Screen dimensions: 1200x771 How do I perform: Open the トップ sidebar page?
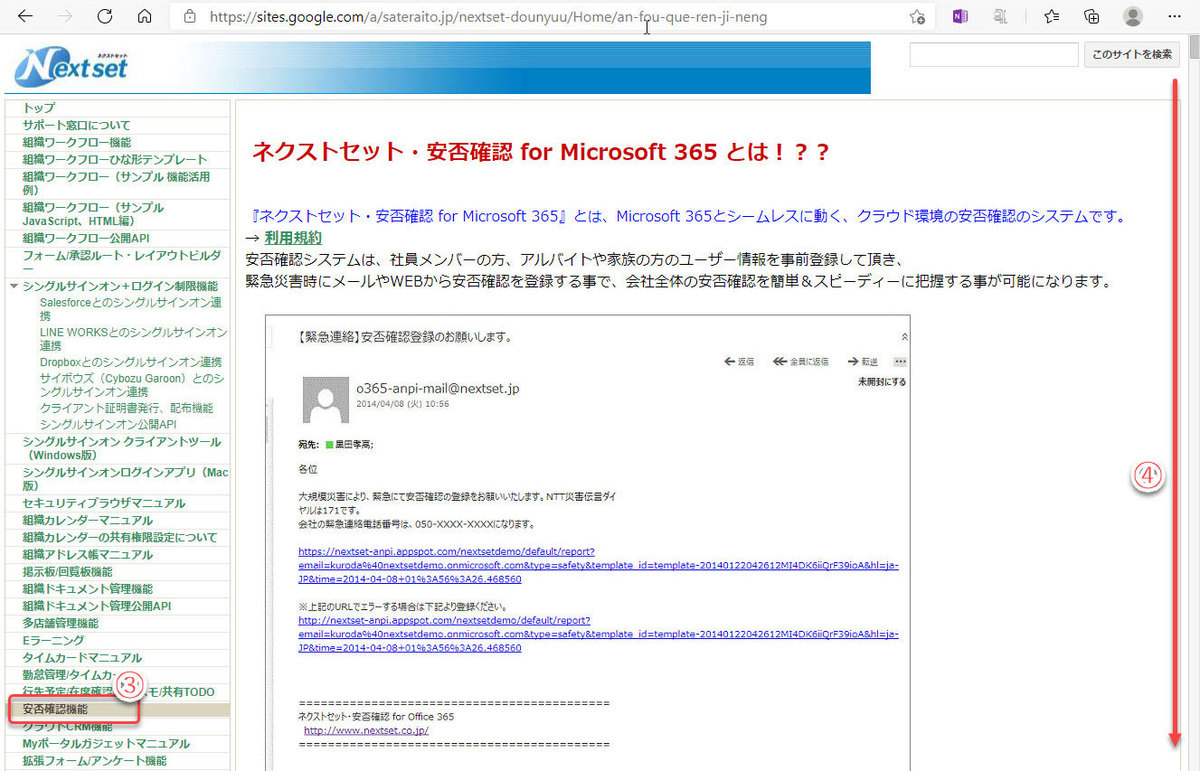click(x=39, y=108)
